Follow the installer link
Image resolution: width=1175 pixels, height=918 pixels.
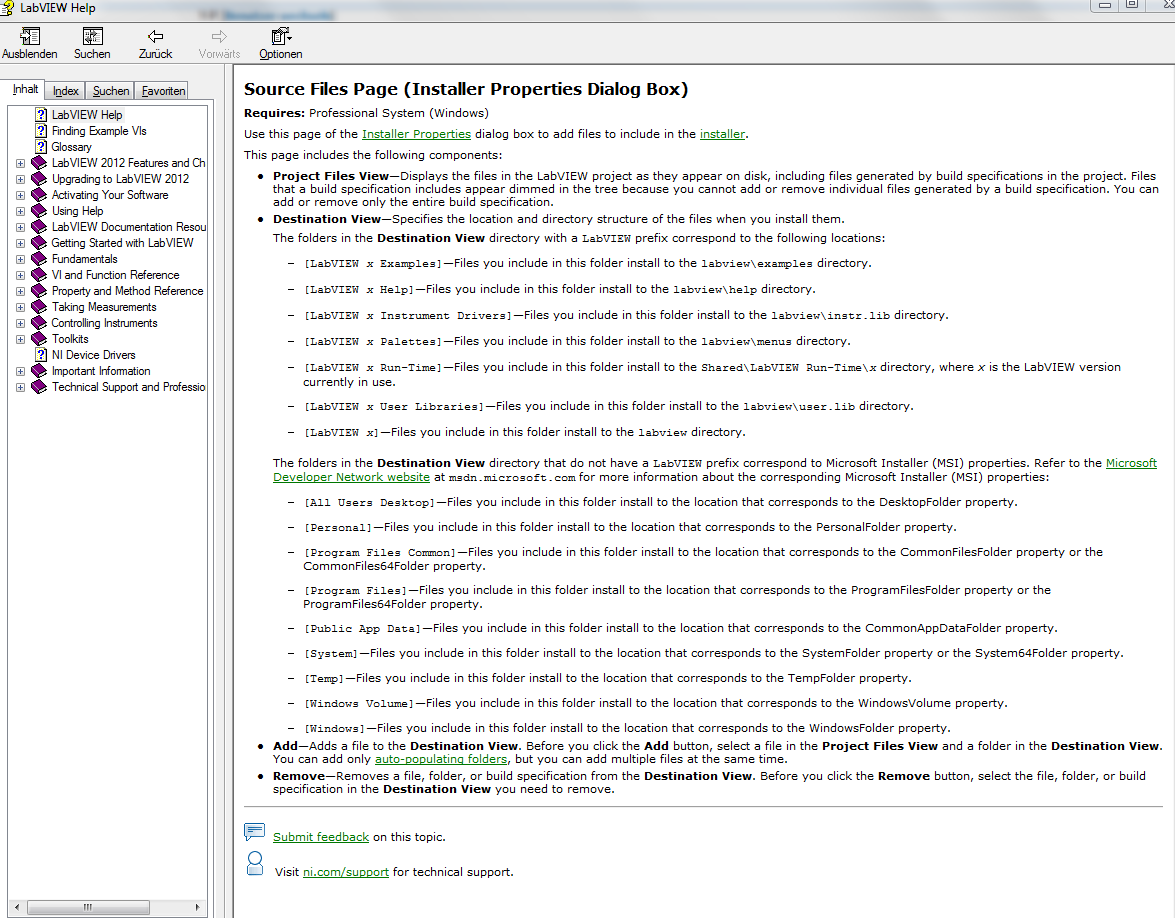coord(722,134)
